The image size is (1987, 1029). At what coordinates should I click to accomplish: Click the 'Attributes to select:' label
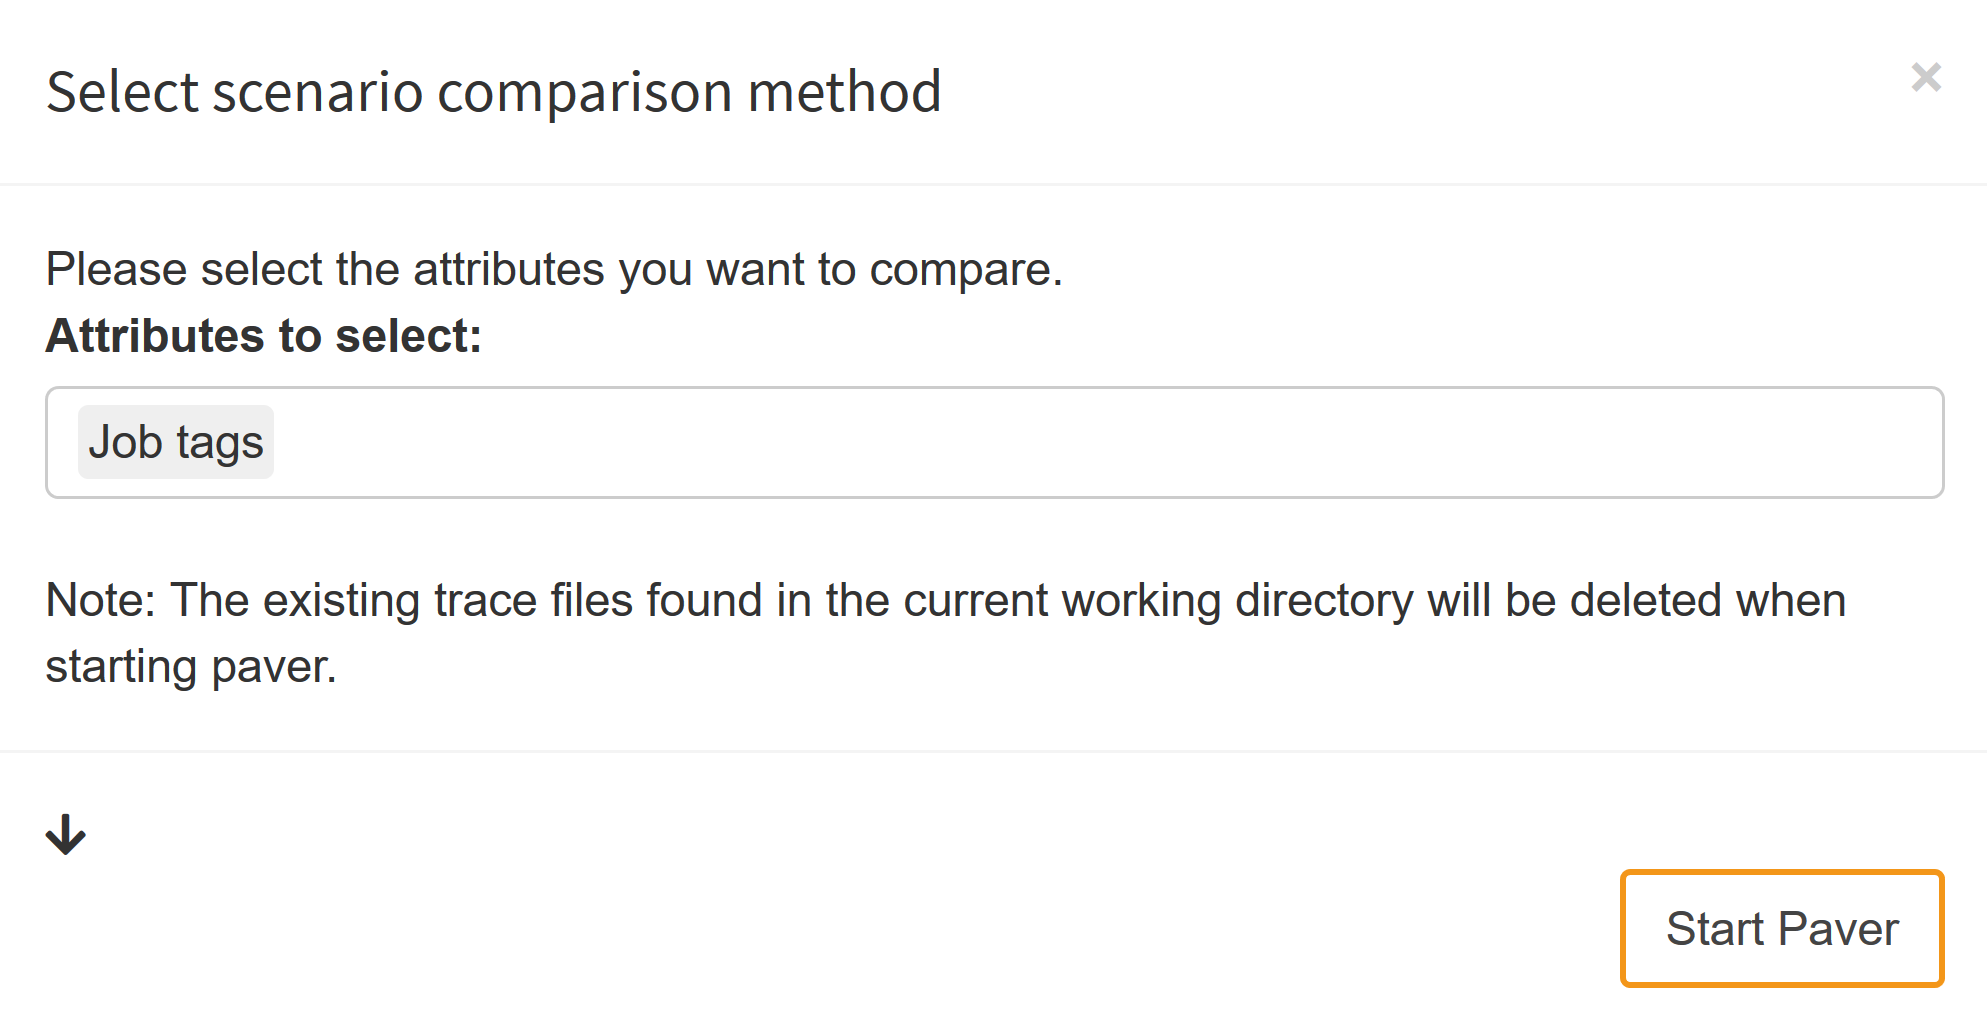[x=264, y=336]
